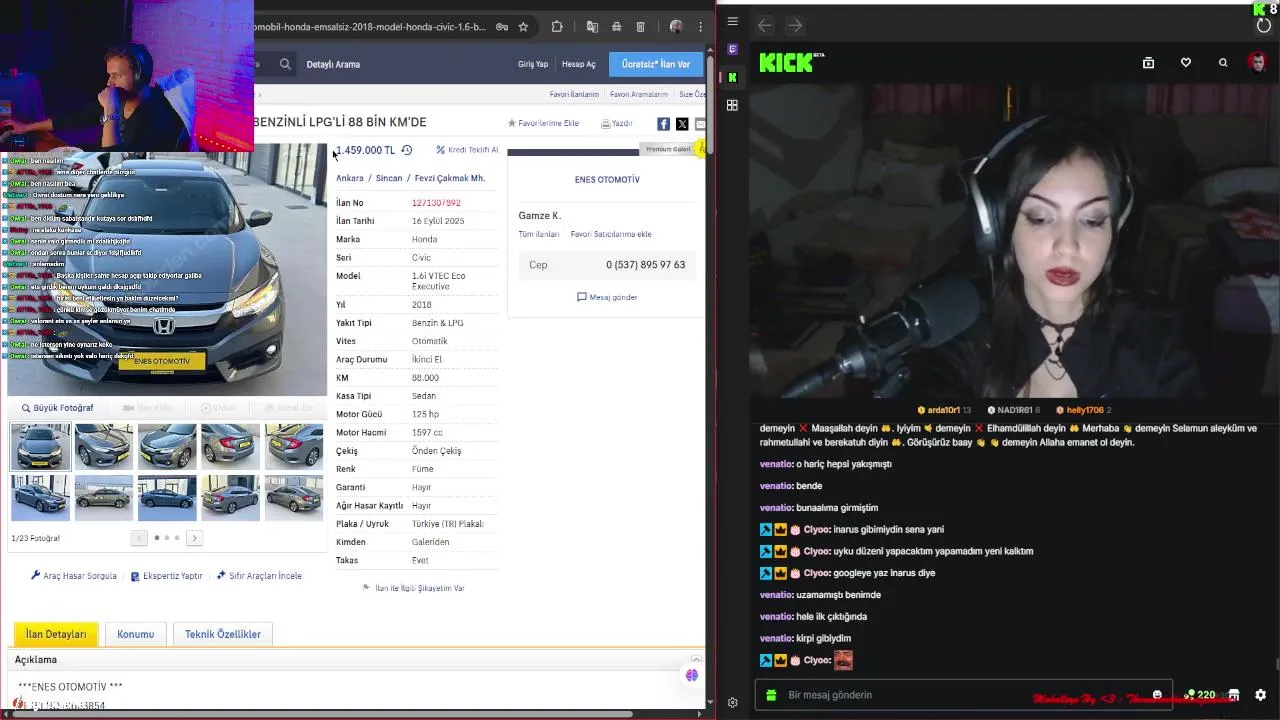Image resolution: width=1280 pixels, height=720 pixels.
Task: Select the first car thumbnail
Action: (41, 447)
